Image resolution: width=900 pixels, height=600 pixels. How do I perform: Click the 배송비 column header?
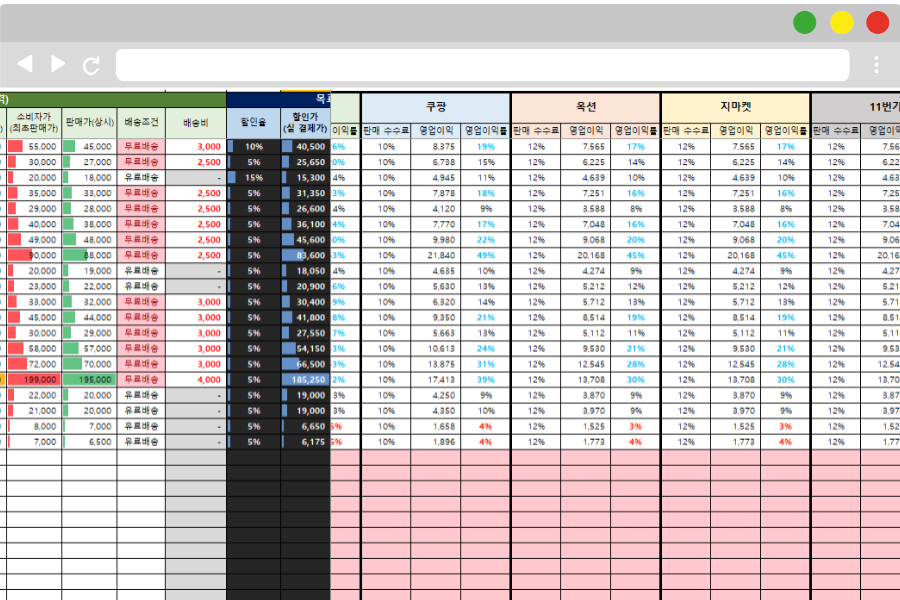click(x=196, y=123)
